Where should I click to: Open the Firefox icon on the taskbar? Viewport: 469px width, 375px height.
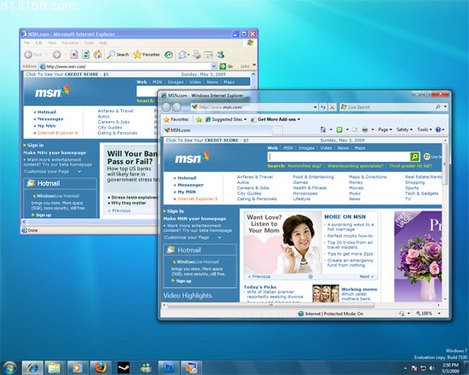click(100, 368)
